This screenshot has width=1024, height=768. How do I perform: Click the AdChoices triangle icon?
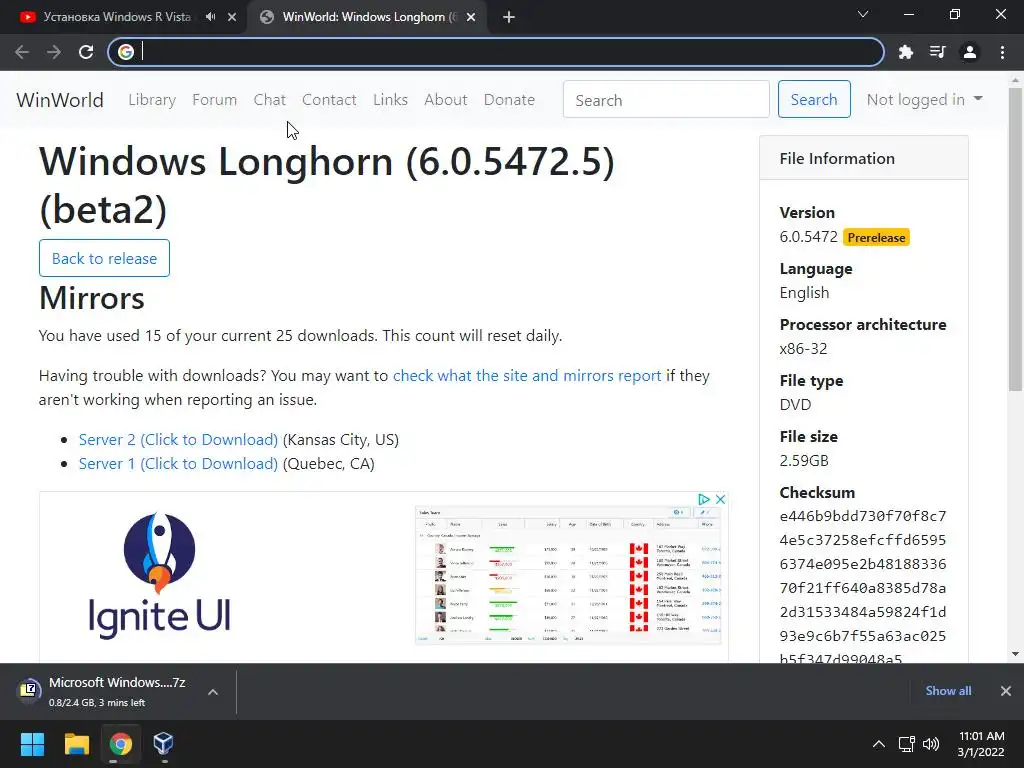pyautogui.click(x=704, y=499)
